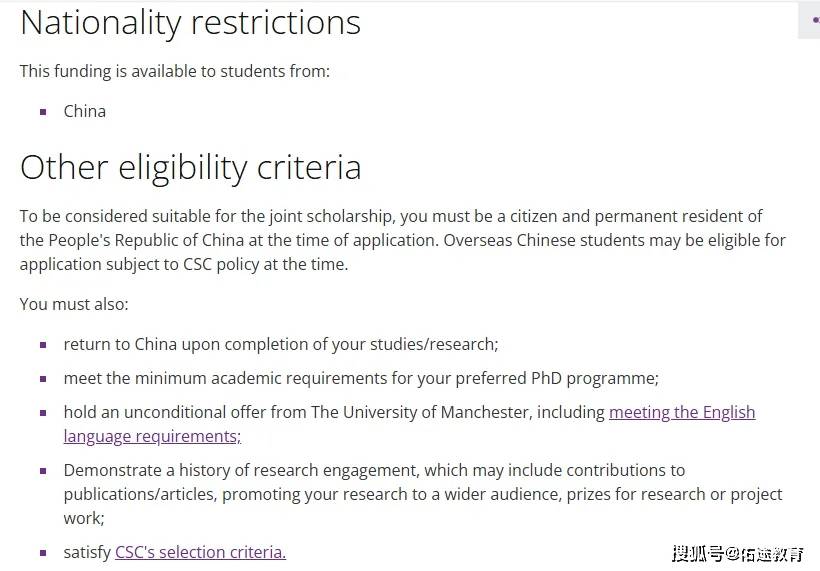Click the 'return to China upon completion' item
The width and height of the screenshot is (820, 571).
[x=281, y=345]
